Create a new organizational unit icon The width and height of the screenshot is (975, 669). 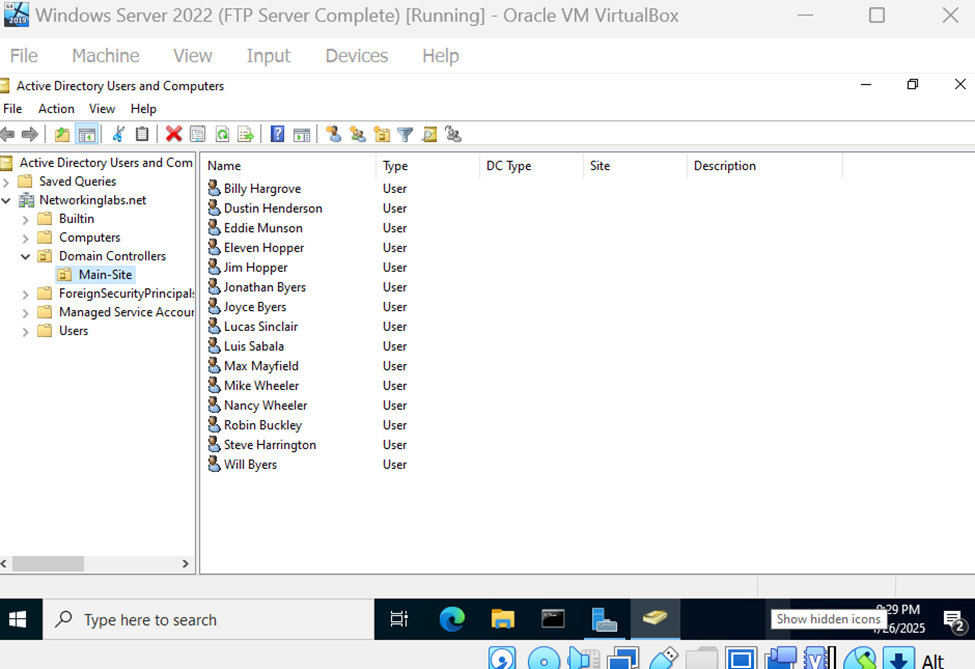click(x=381, y=134)
